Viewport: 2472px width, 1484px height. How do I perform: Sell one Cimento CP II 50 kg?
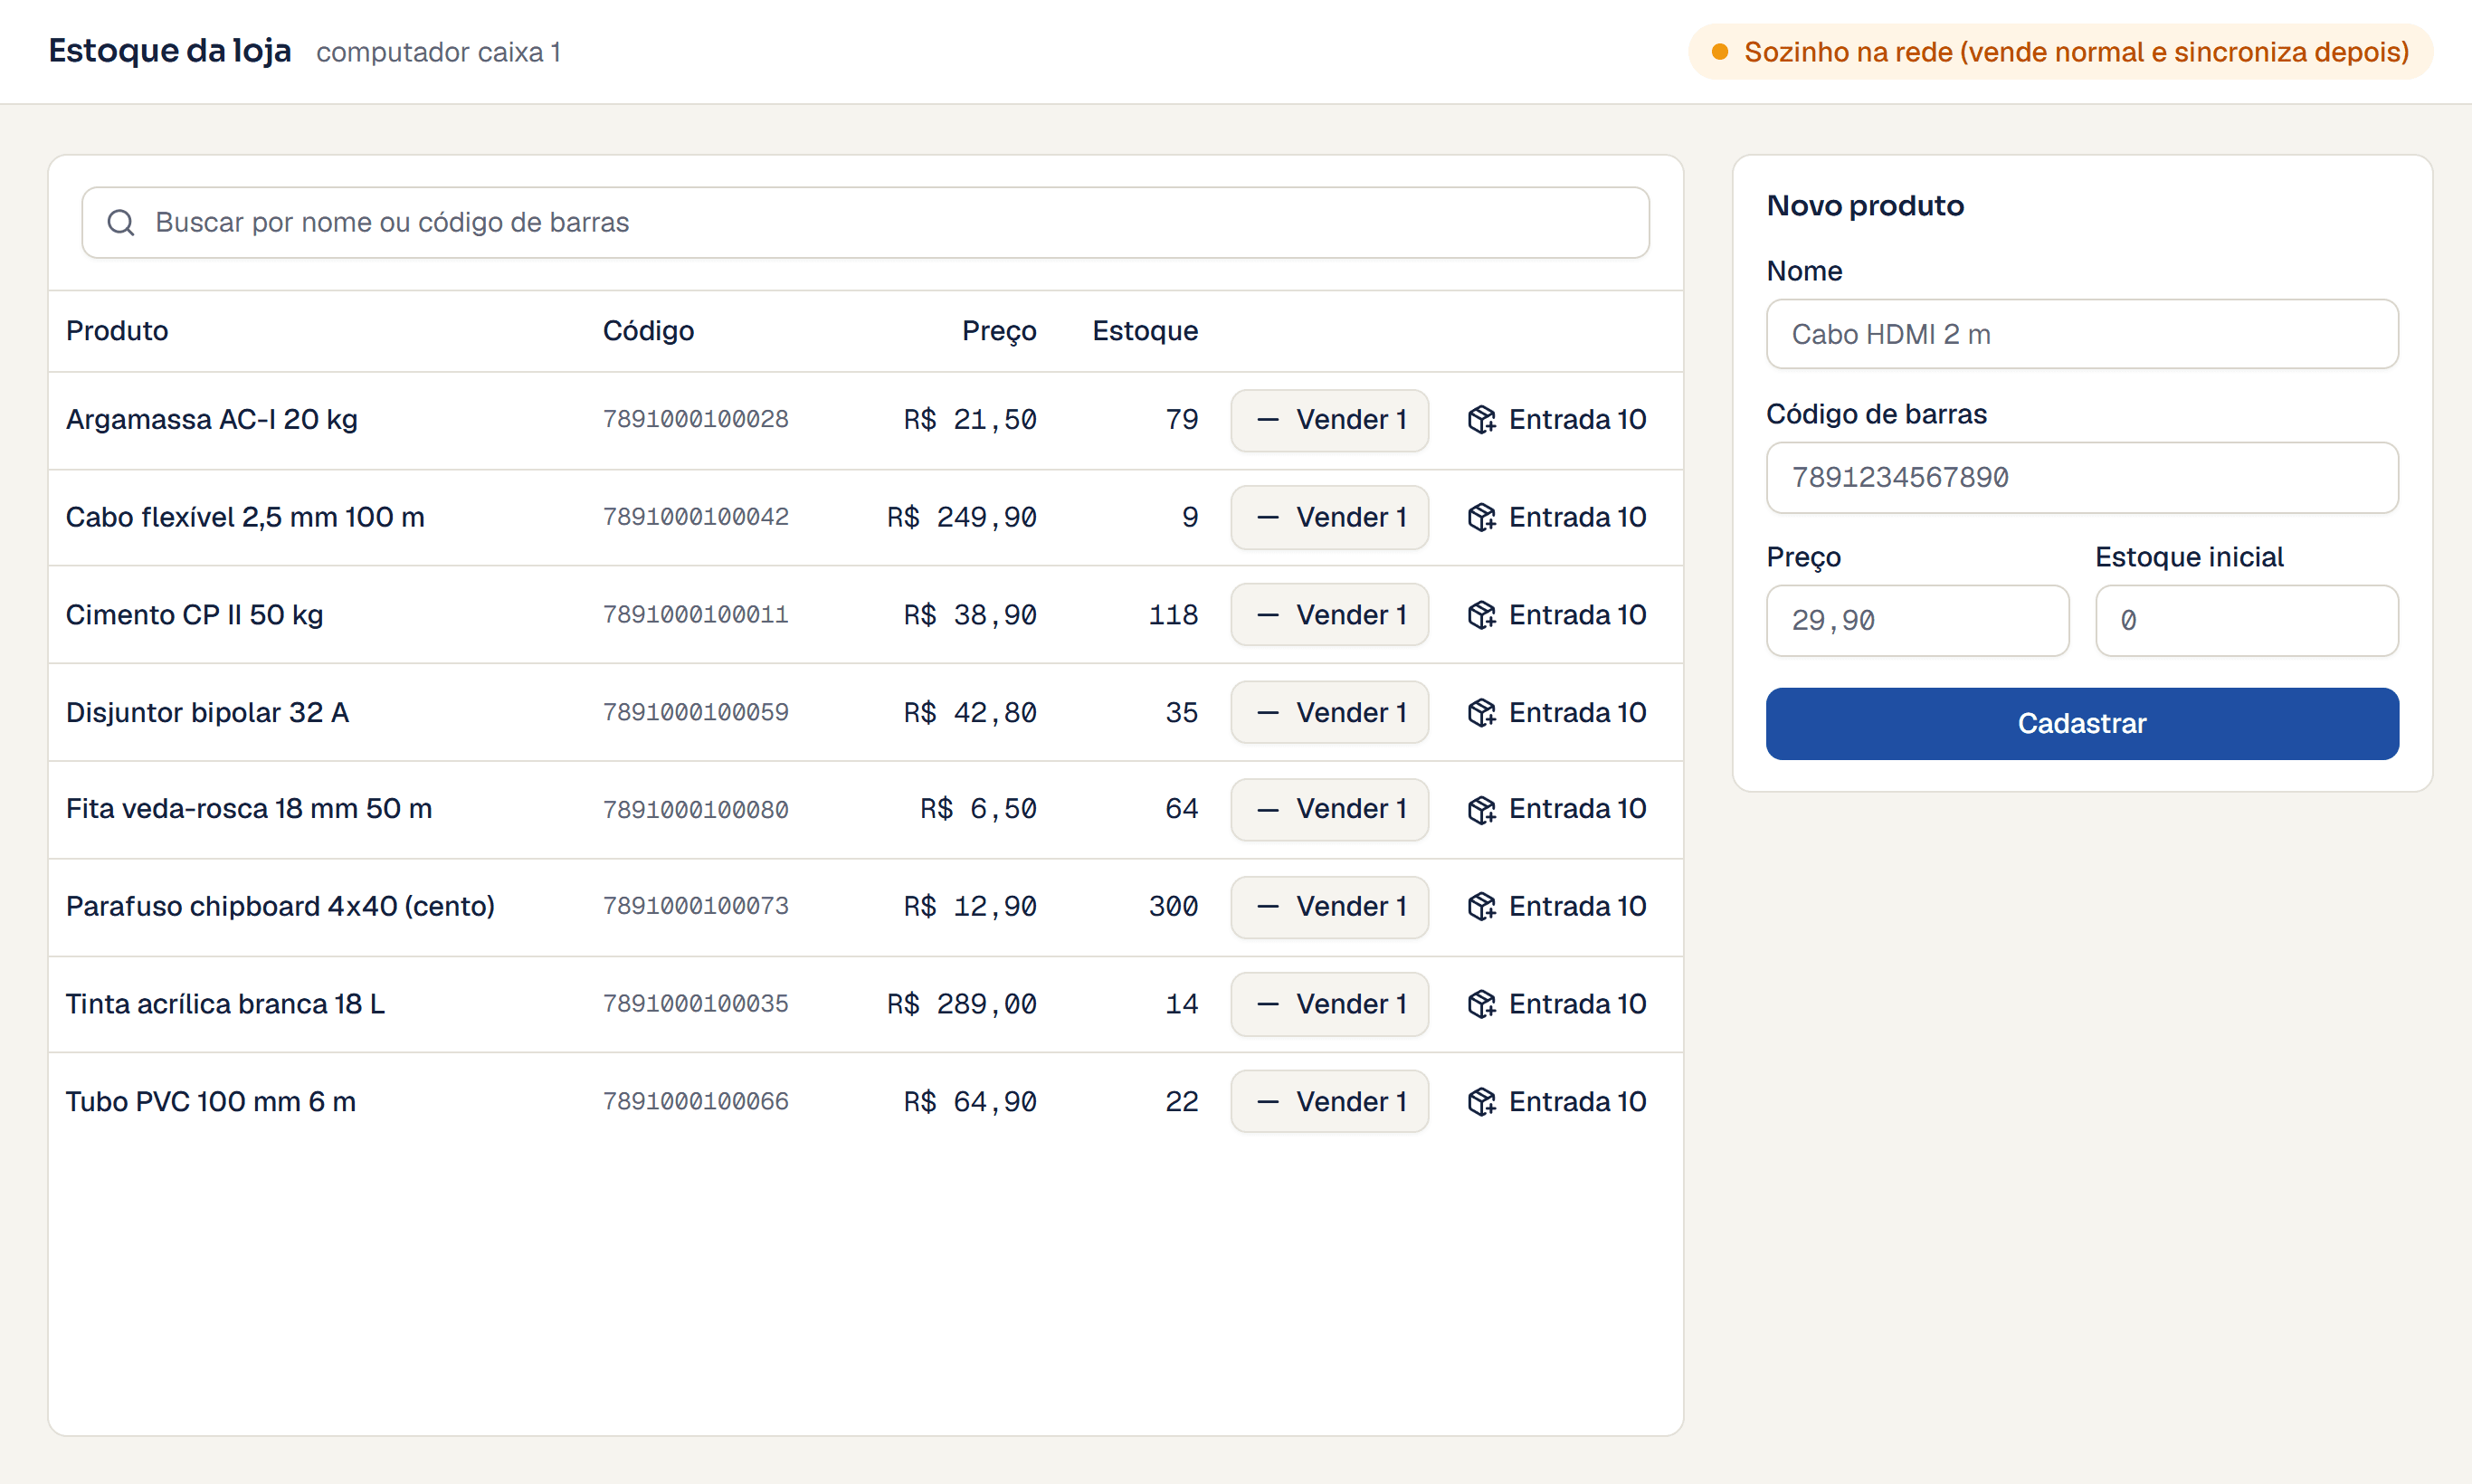pos(1329,615)
